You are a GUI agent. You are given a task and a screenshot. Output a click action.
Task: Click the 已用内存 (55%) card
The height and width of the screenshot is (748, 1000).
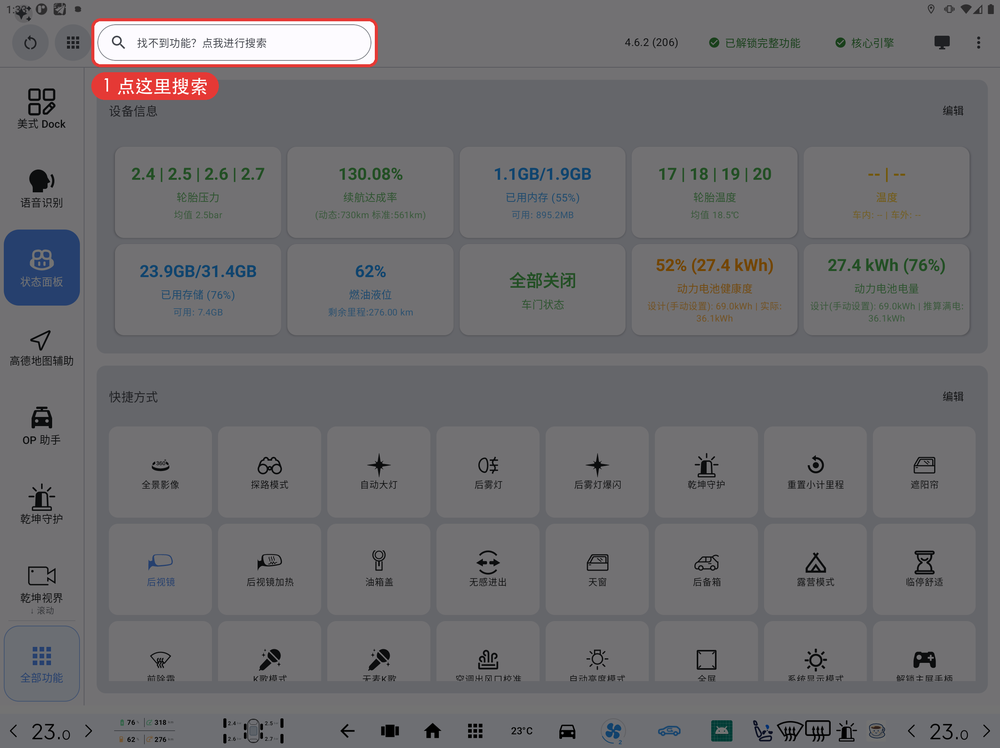click(542, 193)
